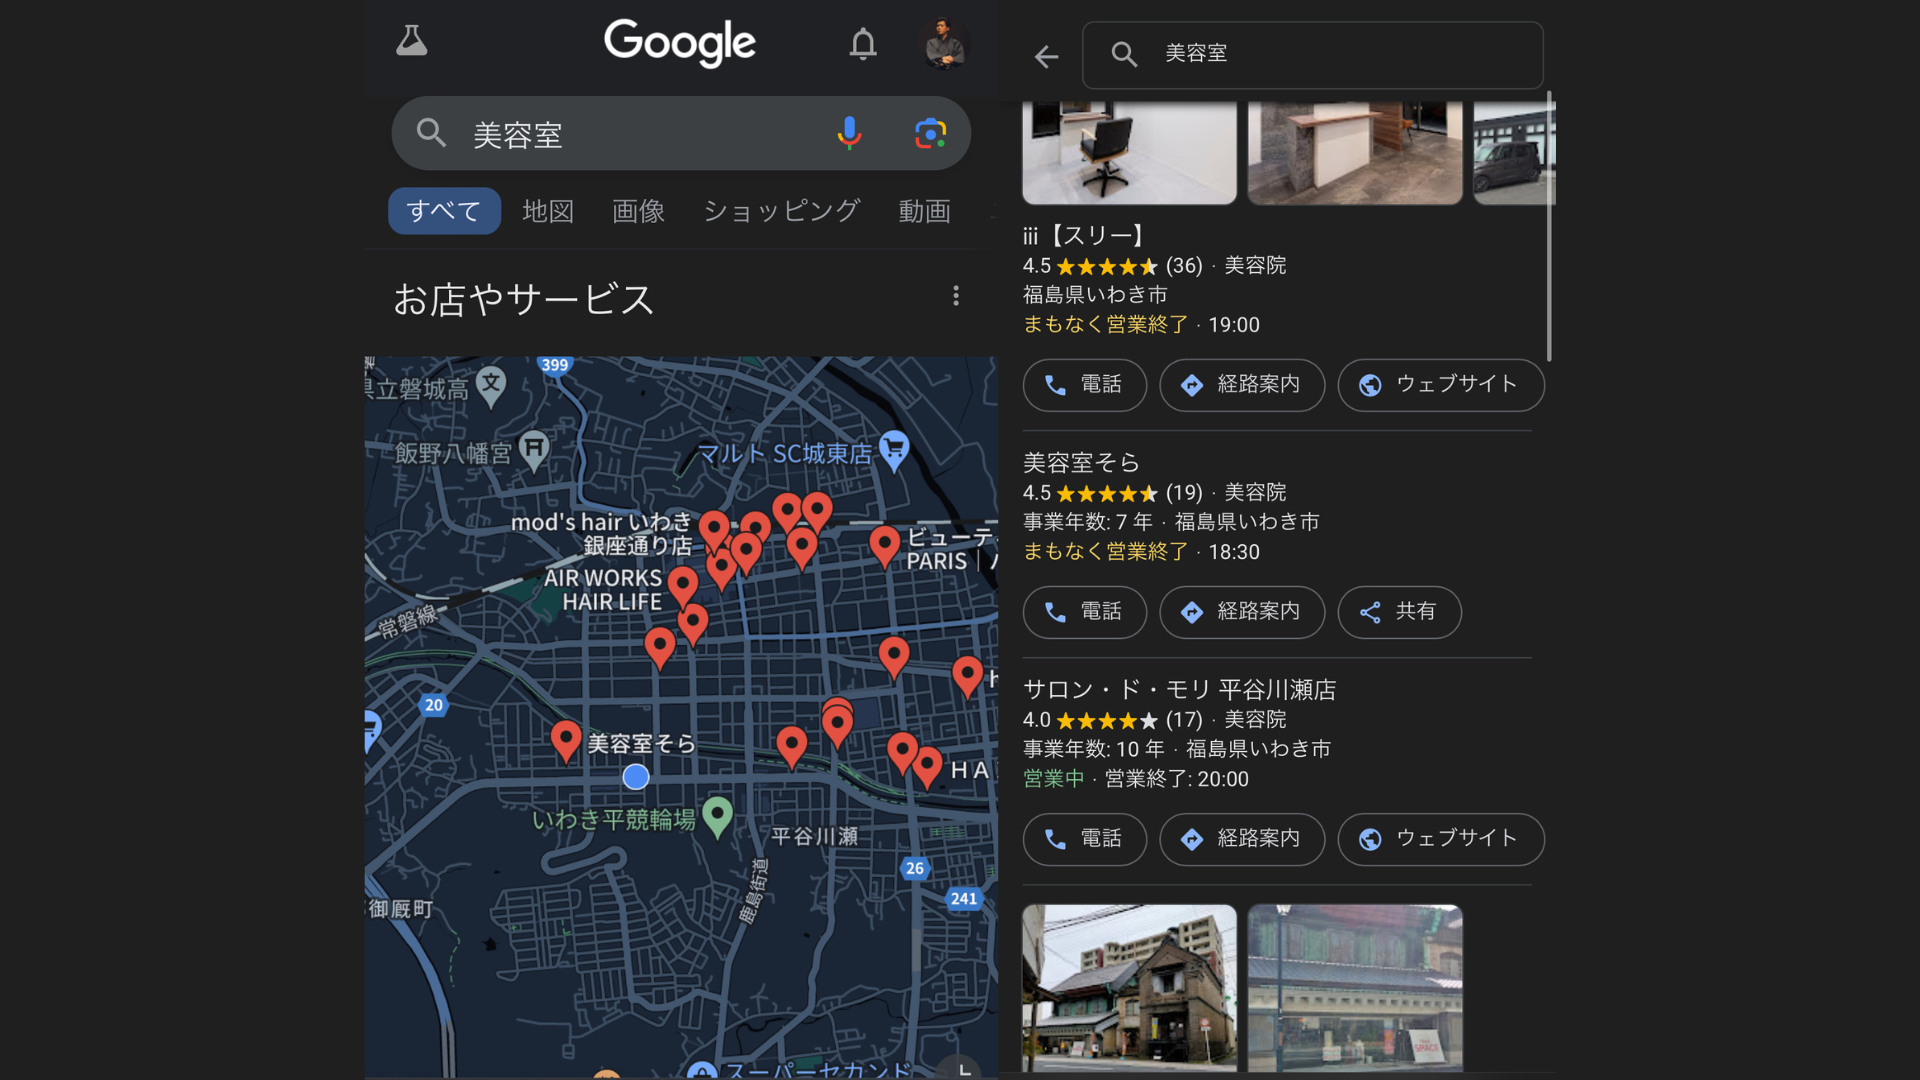Click route 399 road badge
Viewport: 1920px width, 1080px height.
[x=554, y=365]
